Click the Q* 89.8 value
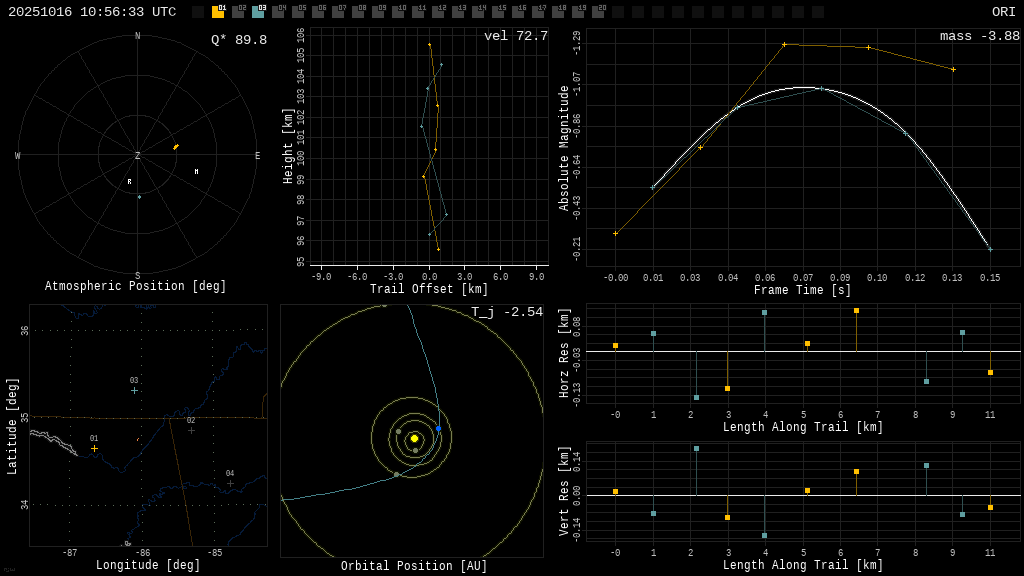Image resolution: width=1024 pixels, height=576 pixels. click(x=238, y=40)
